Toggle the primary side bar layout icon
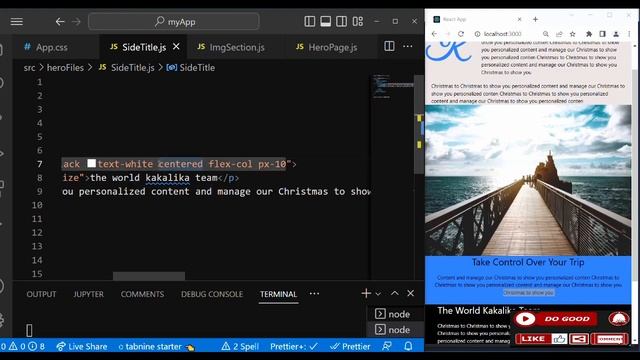The width and height of the screenshot is (640, 360). pyautogui.click(x=310, y=21)
